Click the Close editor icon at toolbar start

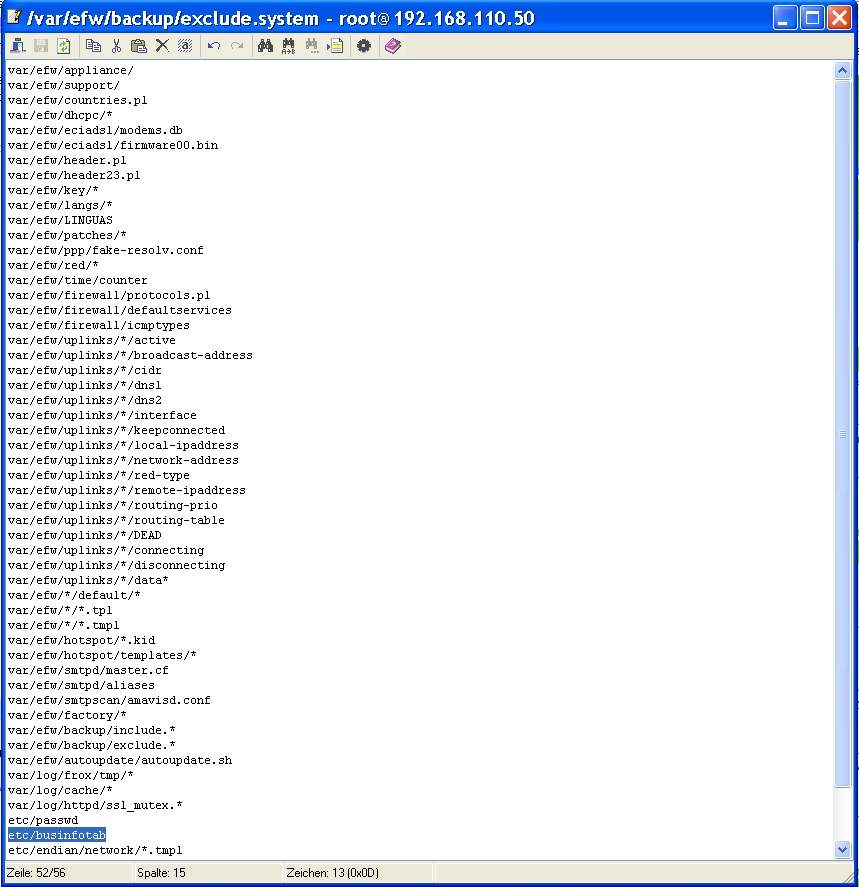coord(17,46)
